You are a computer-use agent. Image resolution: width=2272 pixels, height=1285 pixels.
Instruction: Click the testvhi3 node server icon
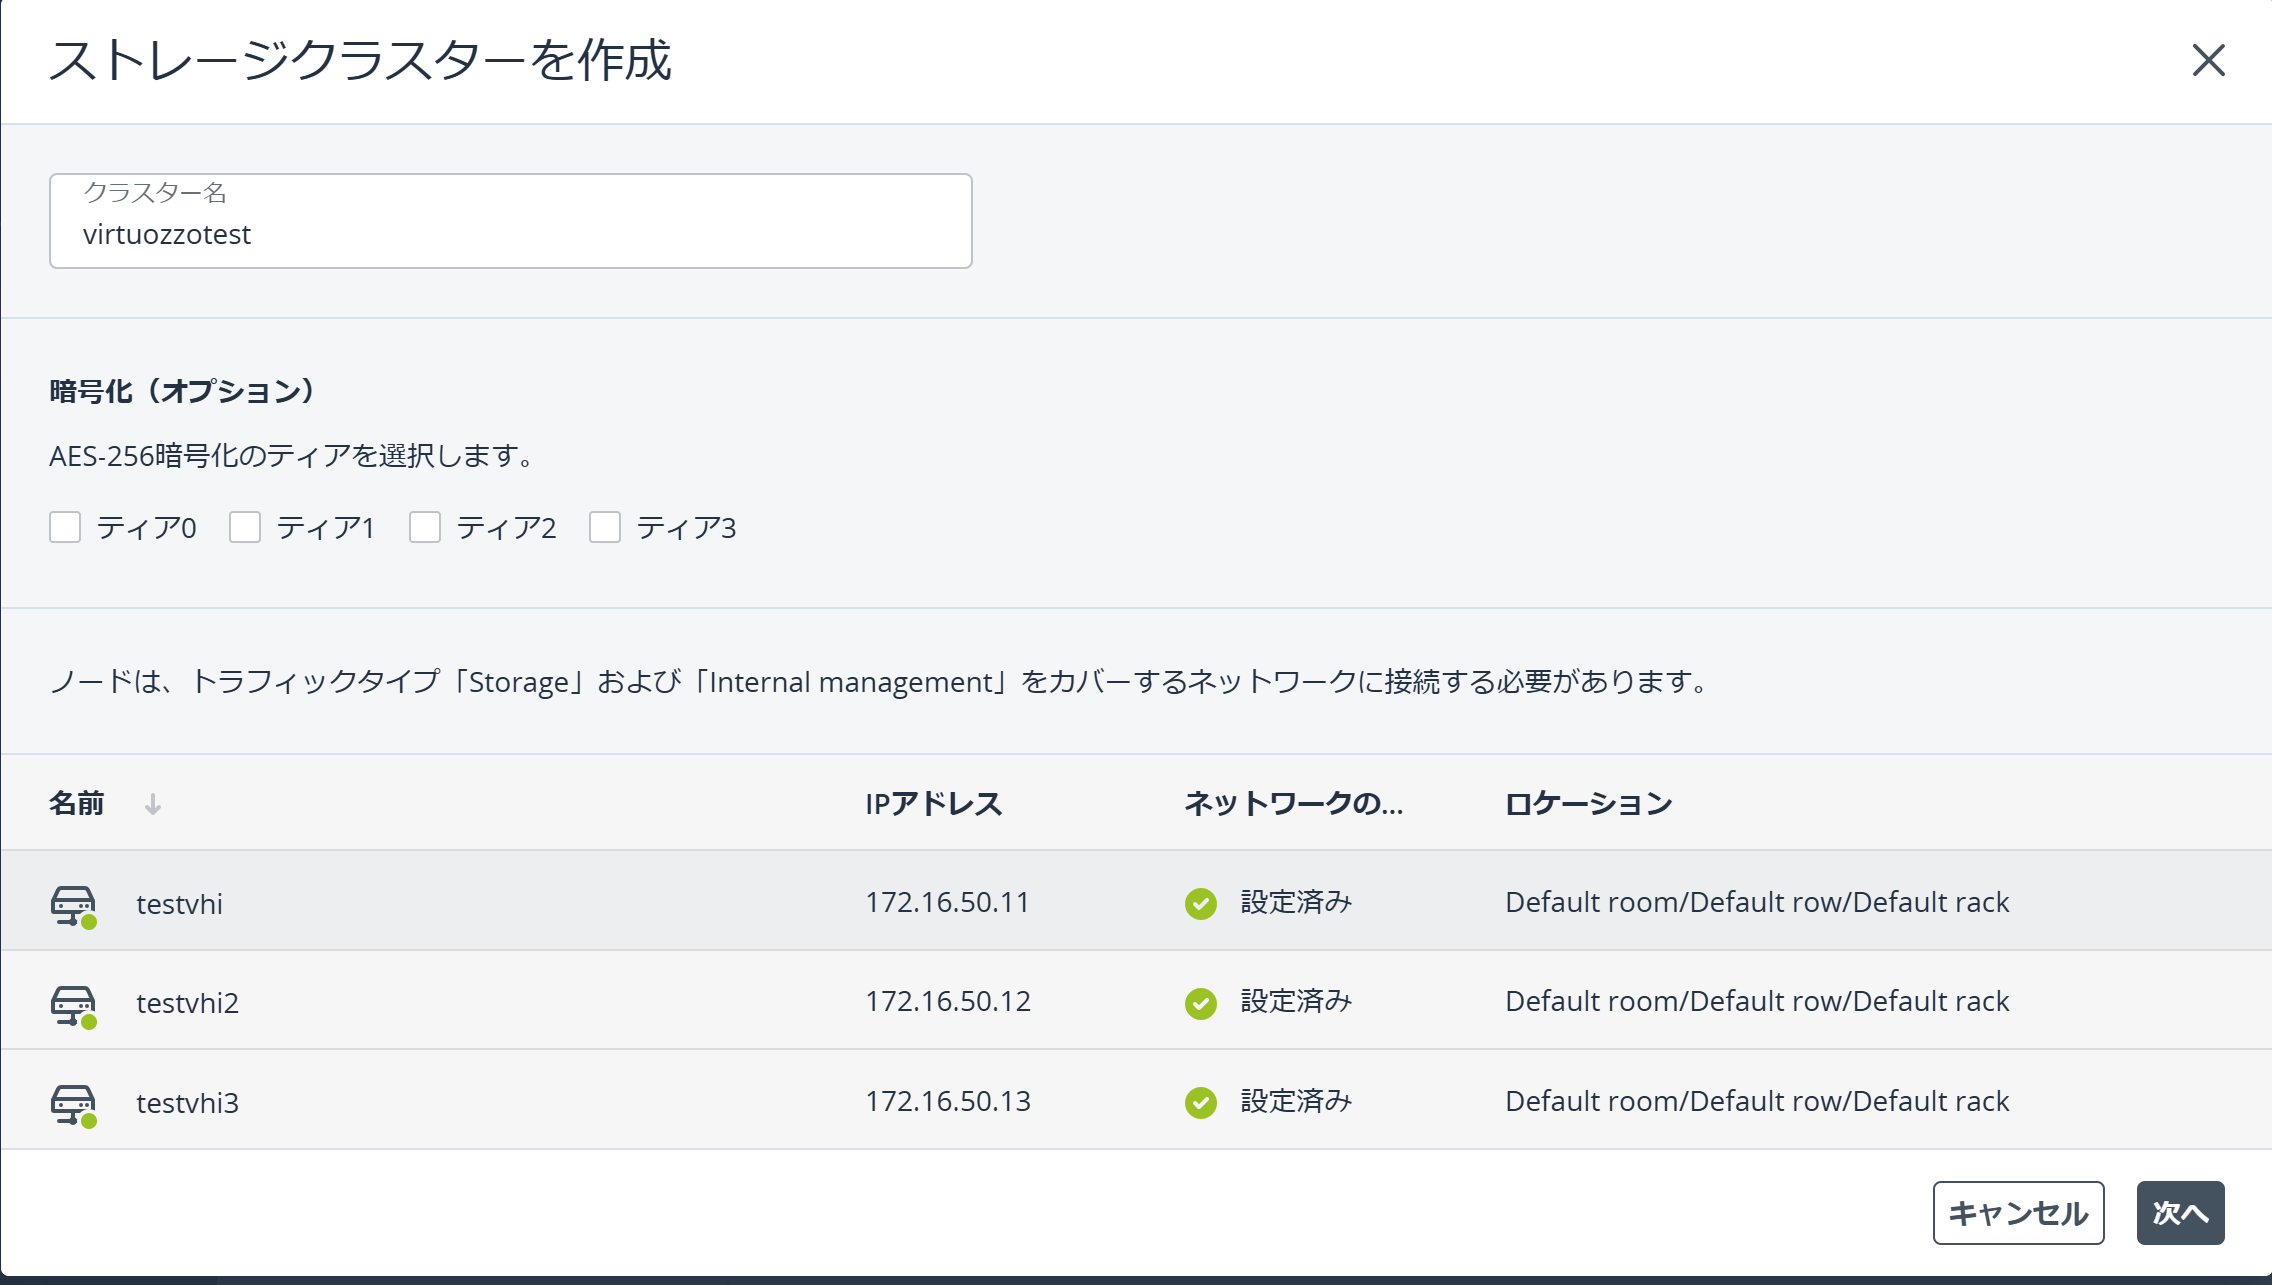[73, 1103]
